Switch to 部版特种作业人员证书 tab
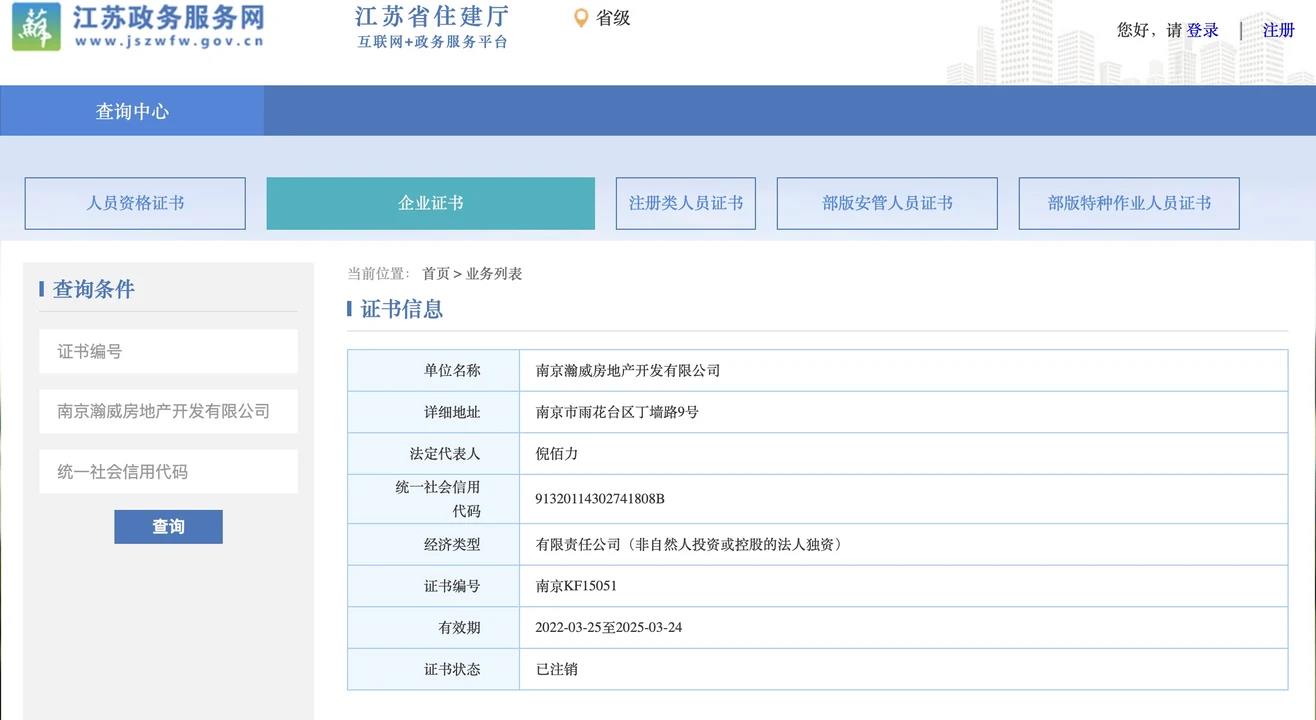The height and width of the screenshot is (720, 1316). [1129, 203]
